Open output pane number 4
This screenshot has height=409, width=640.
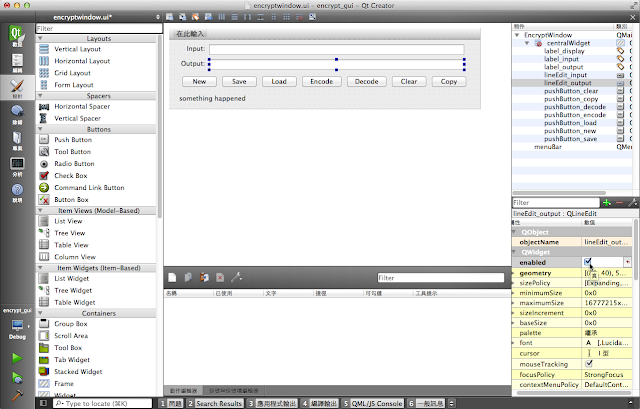point(320,403)
